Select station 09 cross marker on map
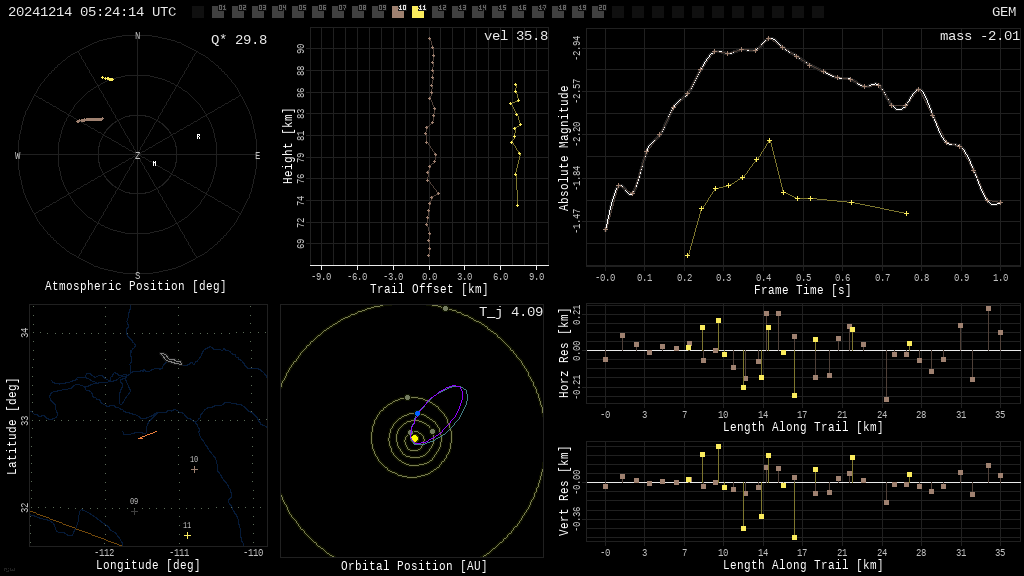The image size is (1024, 576). tap(134, 511)
